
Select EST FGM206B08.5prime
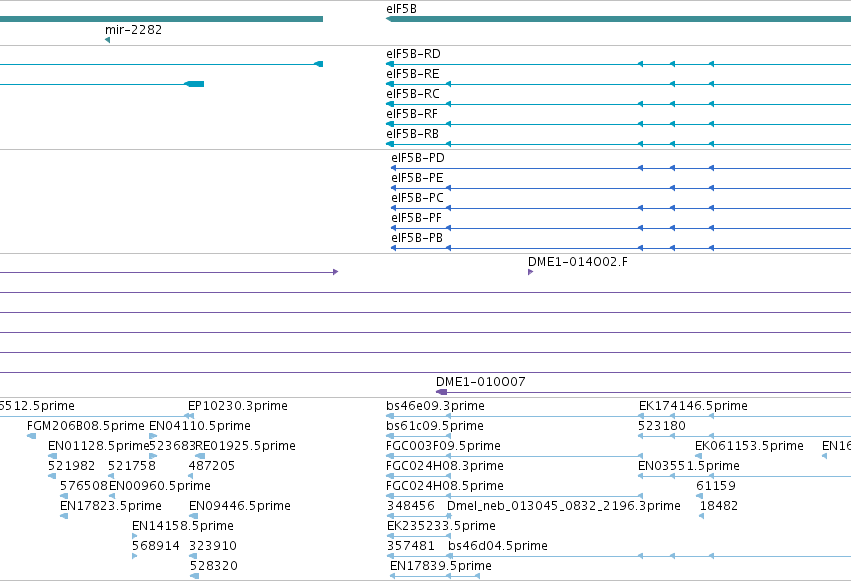[x=86, y=426]
